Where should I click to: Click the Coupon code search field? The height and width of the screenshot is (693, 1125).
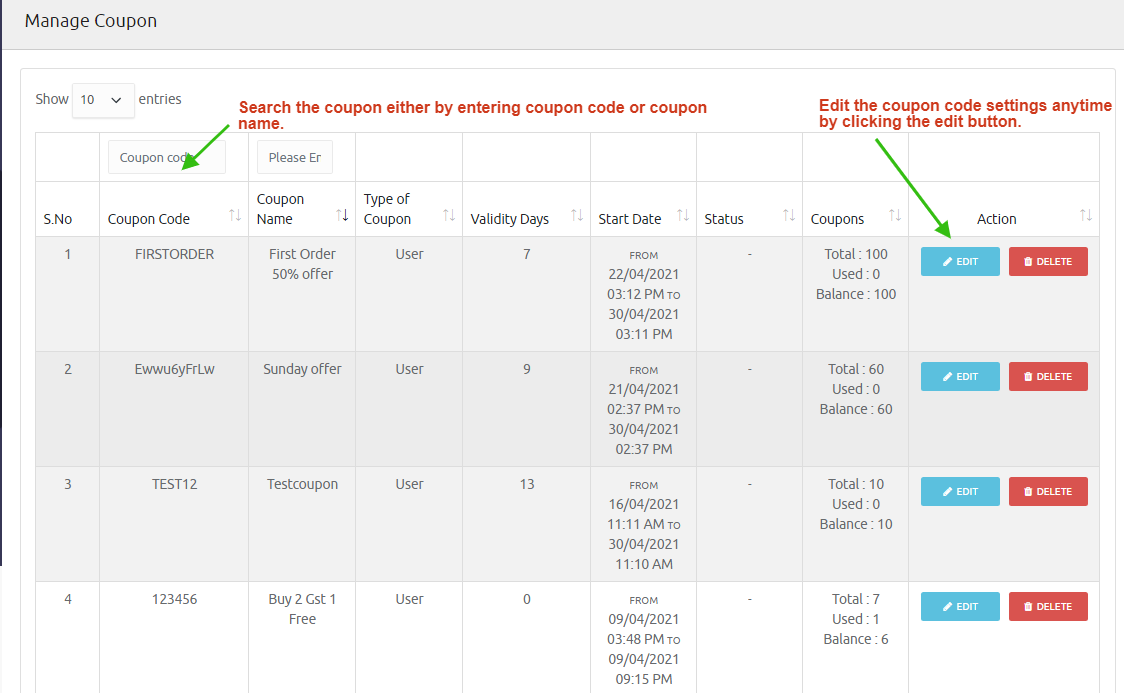(167, 157)
